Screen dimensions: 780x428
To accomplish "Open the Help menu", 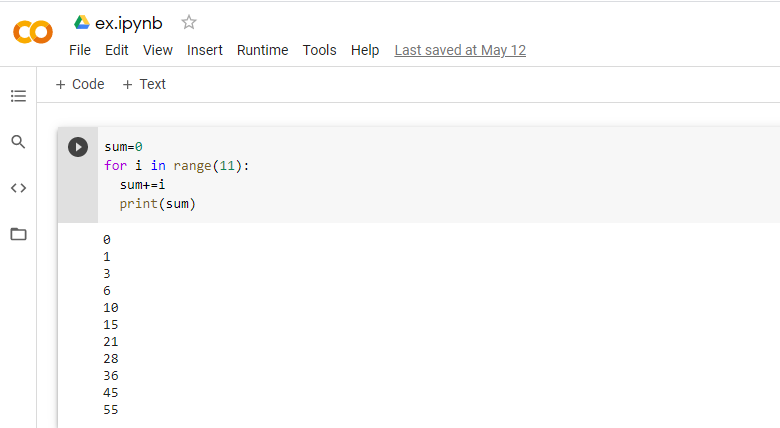I will (x=365, y=50).
